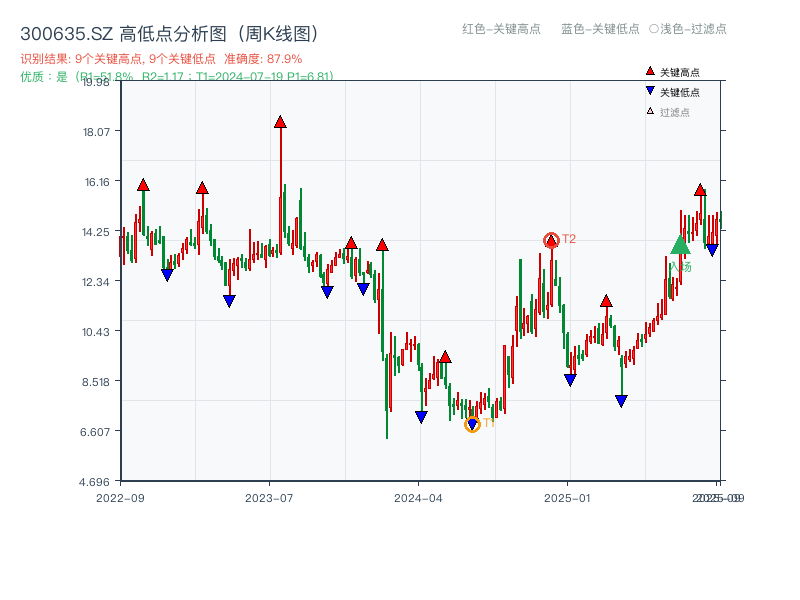Click the earliest red high-point marker after 2022-09
This screenshot has height=600, width=800.
coord(143,185)
